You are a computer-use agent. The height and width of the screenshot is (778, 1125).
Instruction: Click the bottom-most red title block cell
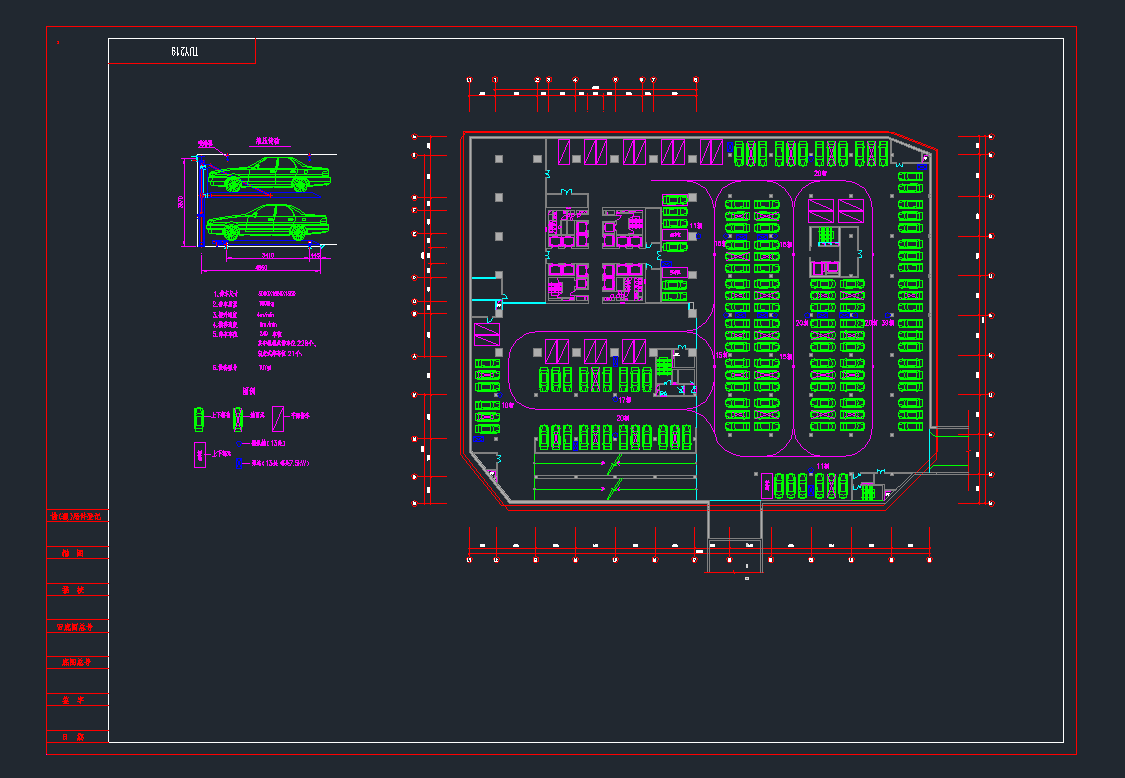78,736
